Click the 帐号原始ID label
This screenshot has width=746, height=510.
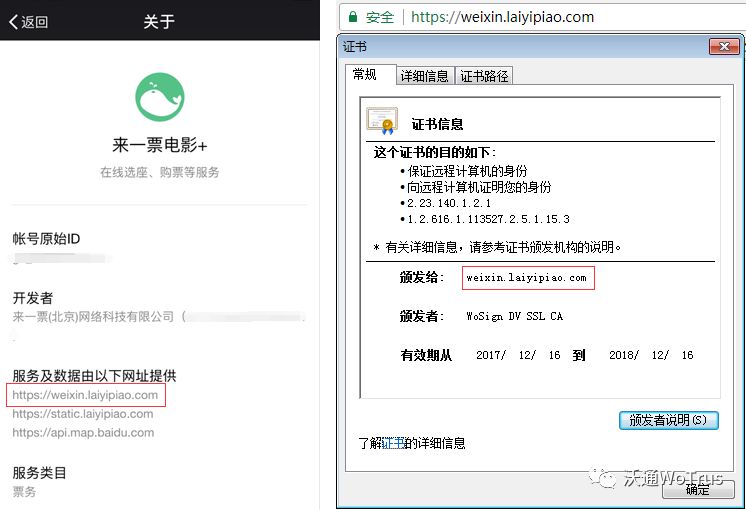[46, 238]
